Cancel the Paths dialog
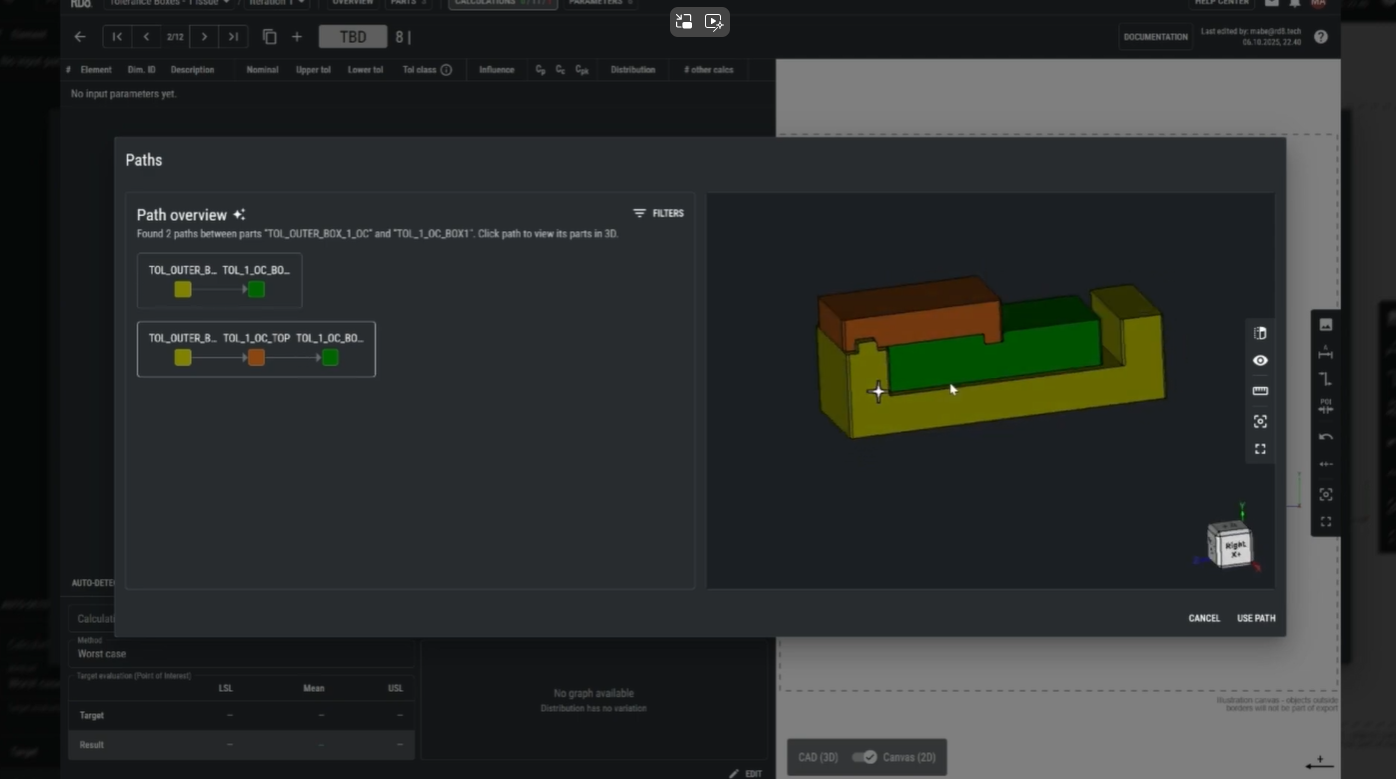Image resolution: width=1396 pixels, height=779 pixels. click(1204, 618)
